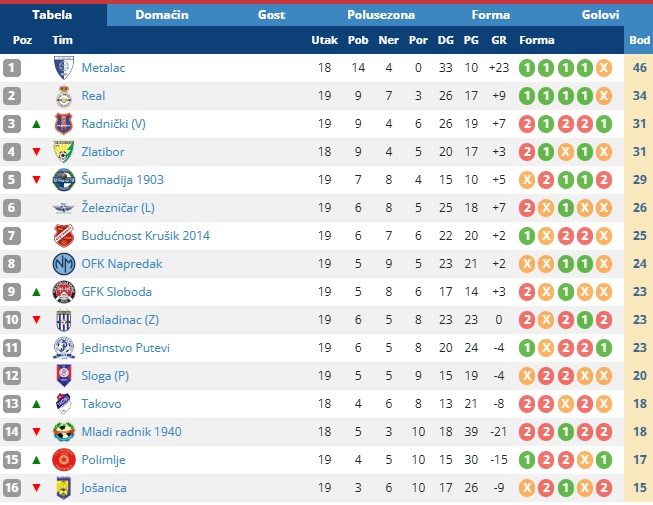Viewport: 653px width, 505px height.
Task: Sort the table by Bod column
Action: [639, 40]
